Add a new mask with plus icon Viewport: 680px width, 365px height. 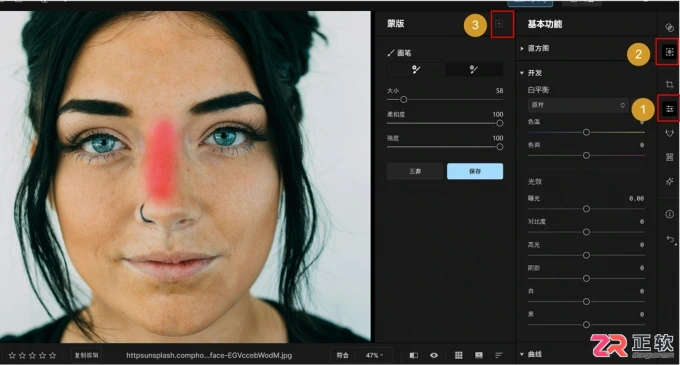click(499, 24)
